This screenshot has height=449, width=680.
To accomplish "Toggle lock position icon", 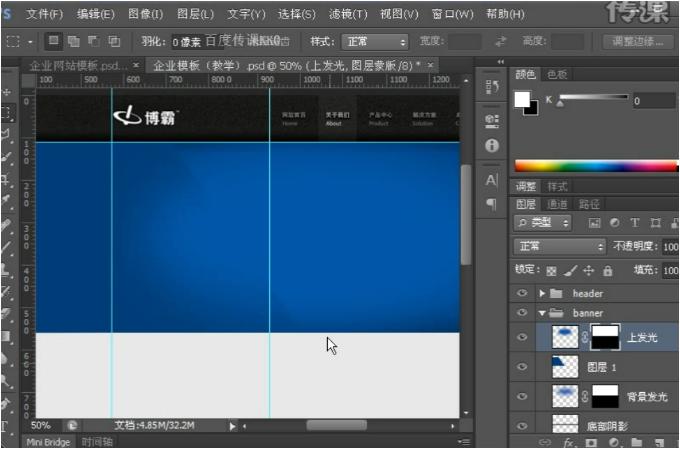I will click(588, 271).
